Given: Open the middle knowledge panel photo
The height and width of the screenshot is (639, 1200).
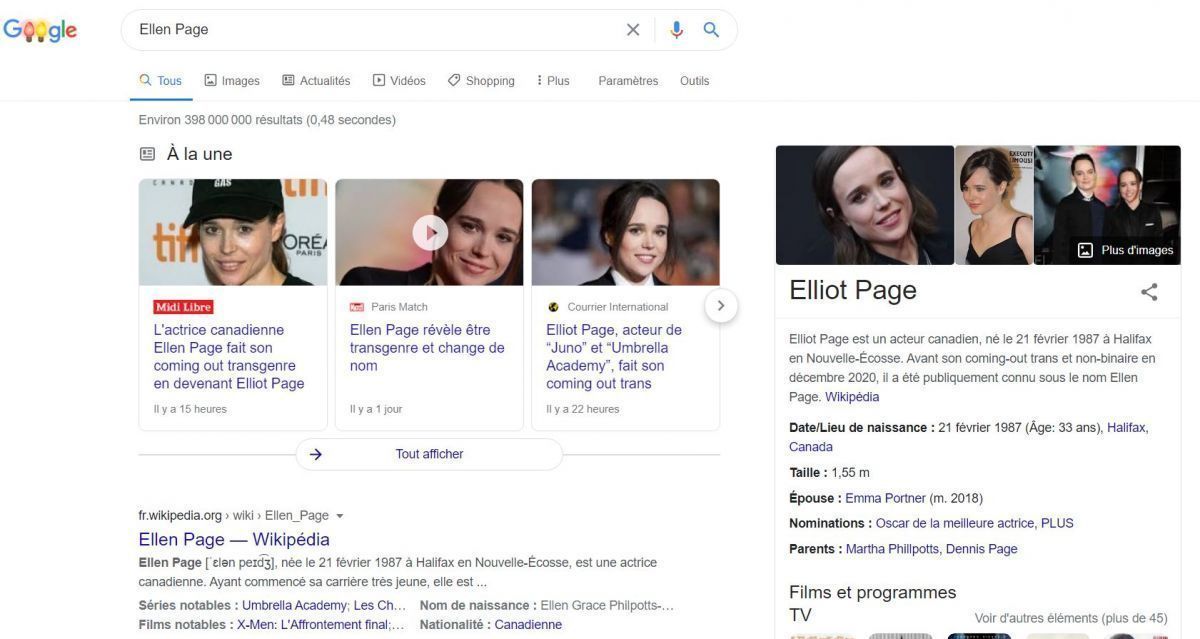Looking at the screenshot, I should [994, 205].
